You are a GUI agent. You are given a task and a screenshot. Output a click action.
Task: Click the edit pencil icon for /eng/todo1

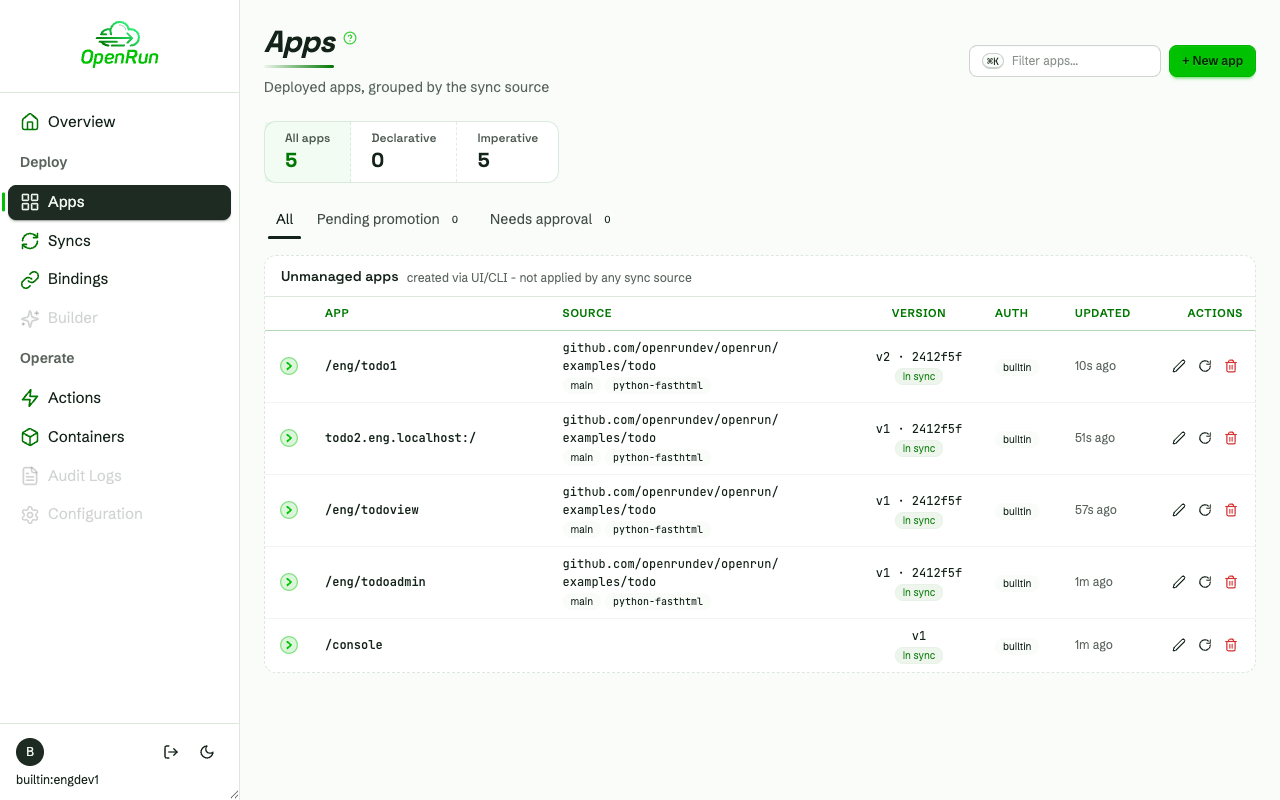point(1179,366)
